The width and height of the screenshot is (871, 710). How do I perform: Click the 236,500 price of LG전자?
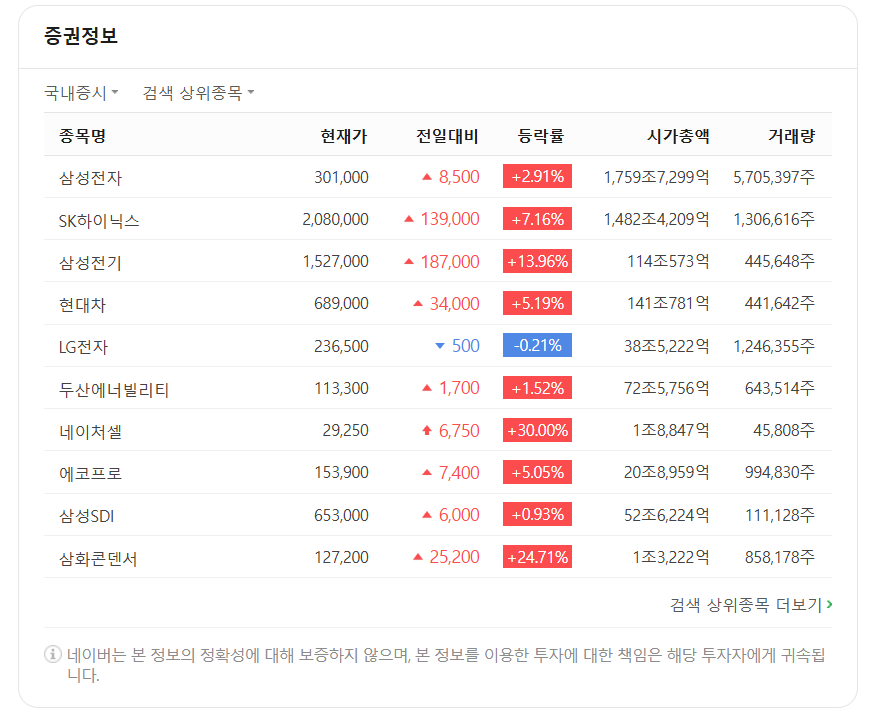pos(341,346)
